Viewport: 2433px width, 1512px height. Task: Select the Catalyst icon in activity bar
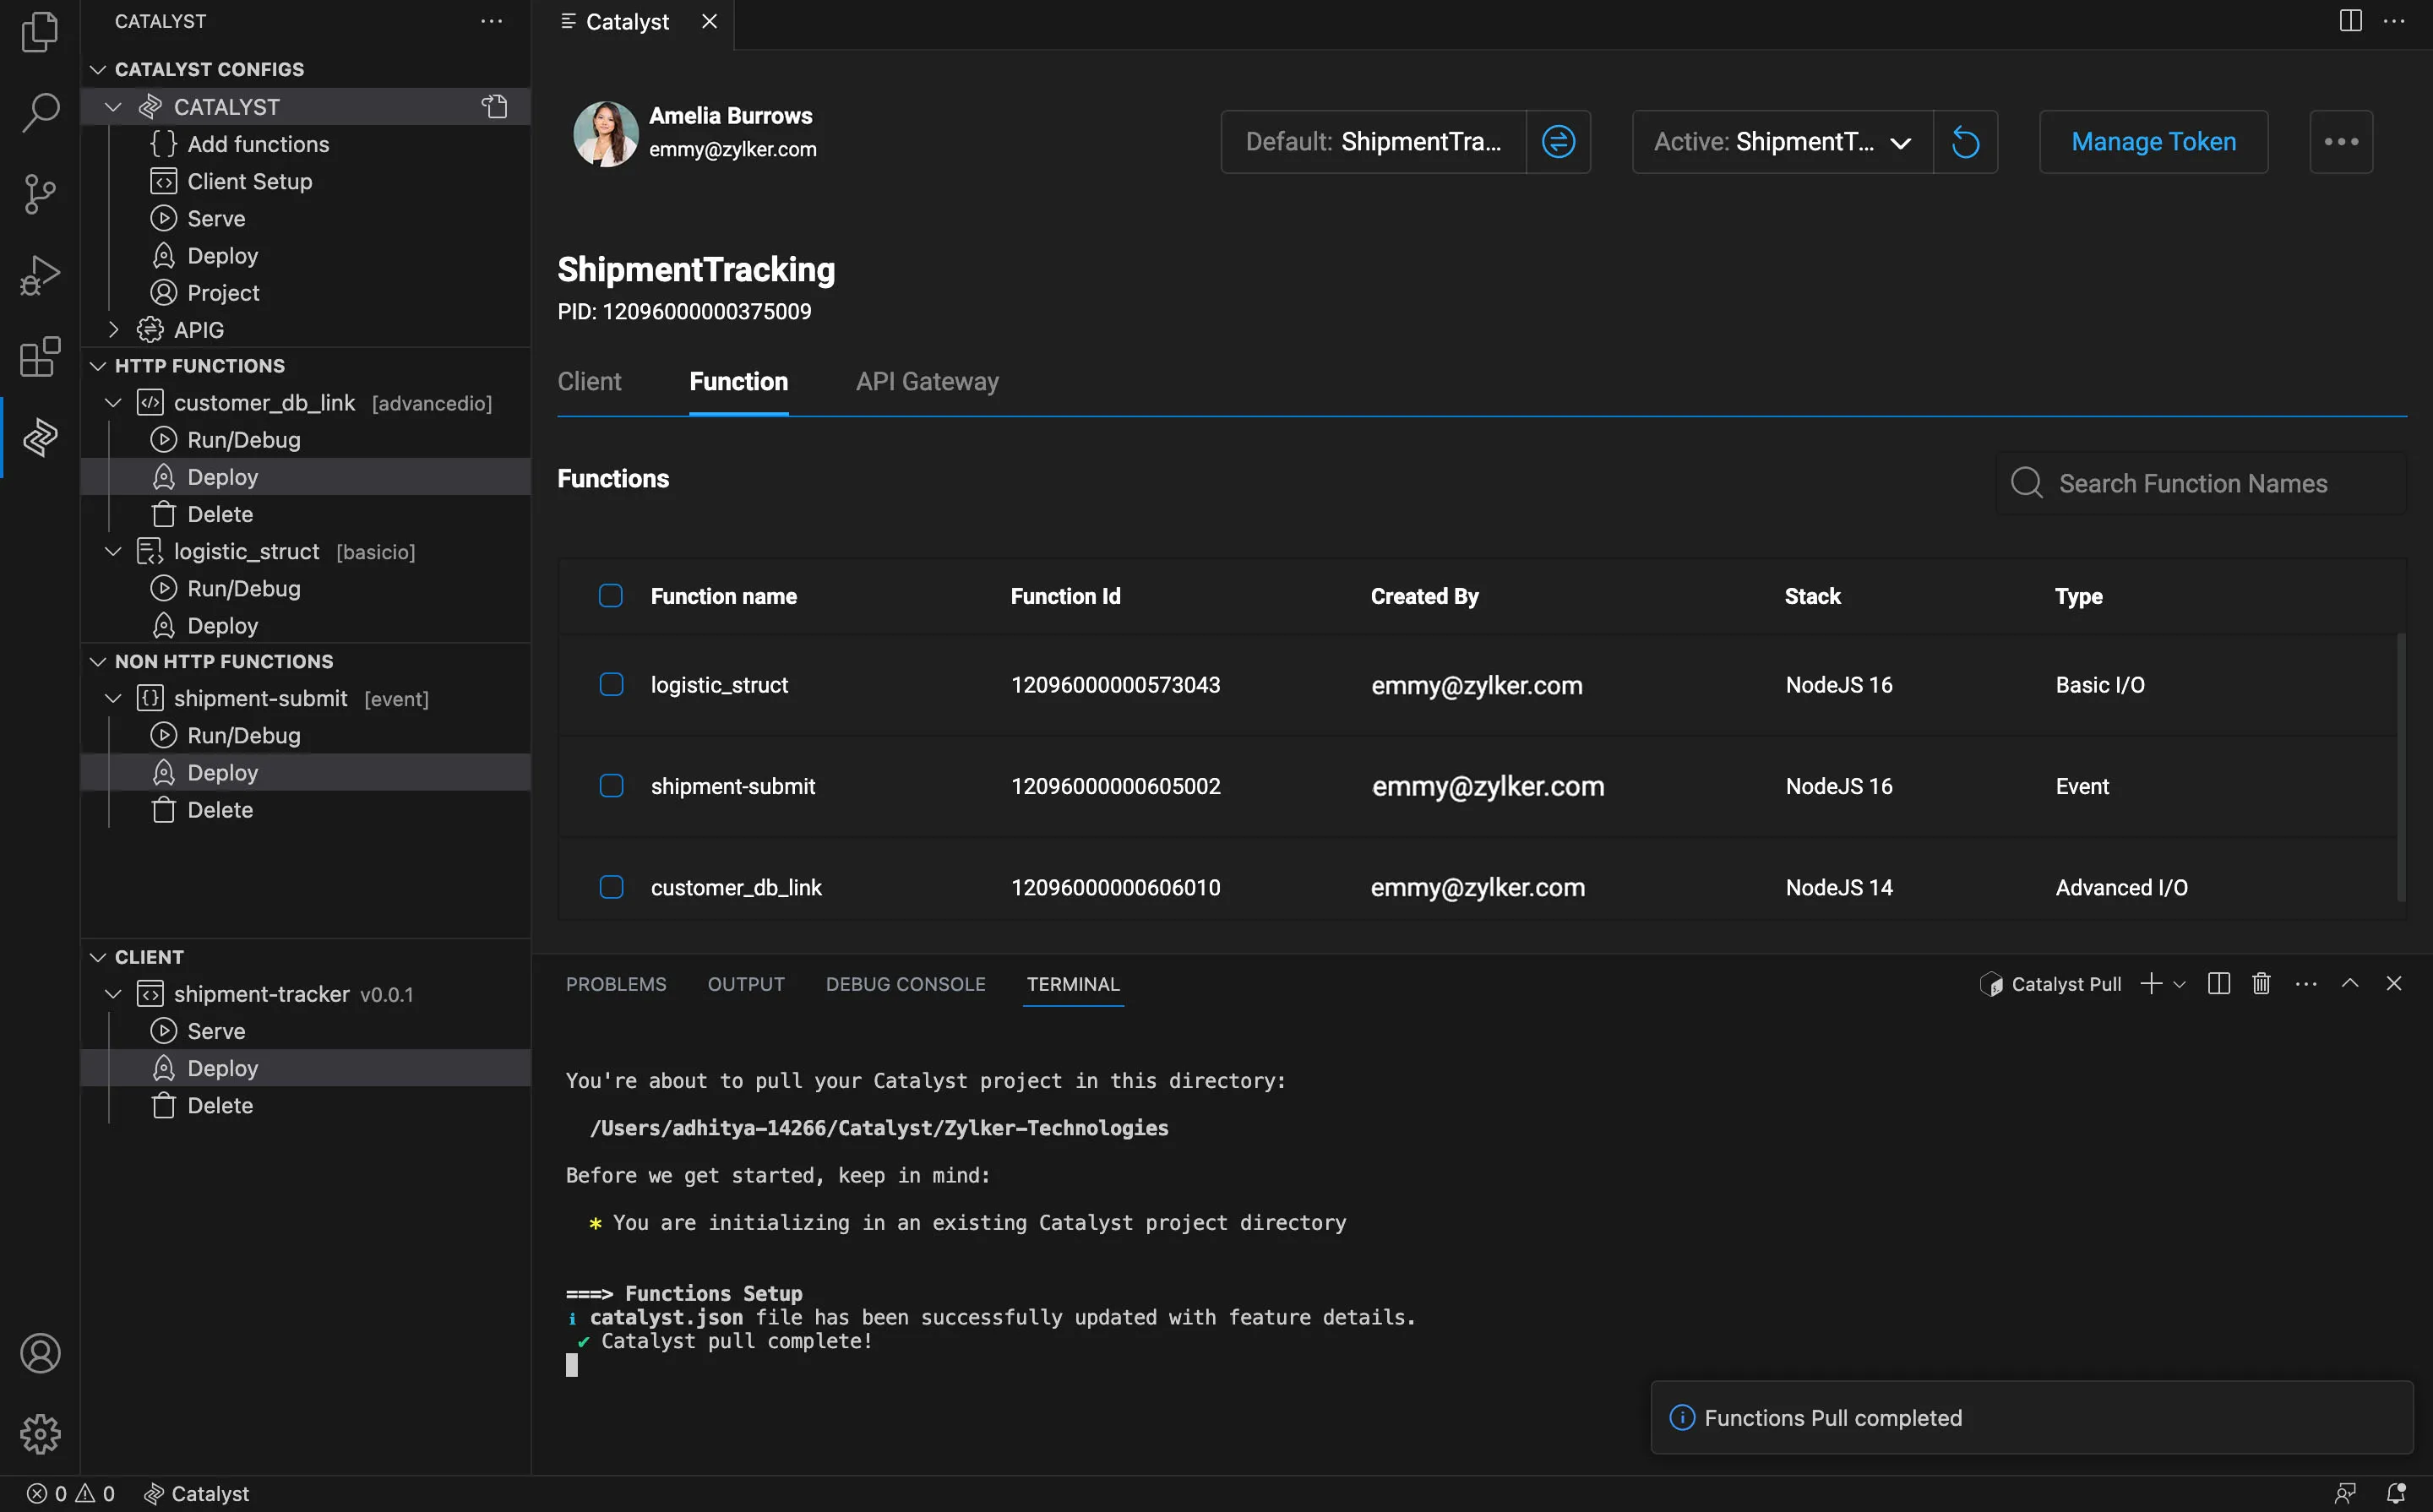point(40,437)
